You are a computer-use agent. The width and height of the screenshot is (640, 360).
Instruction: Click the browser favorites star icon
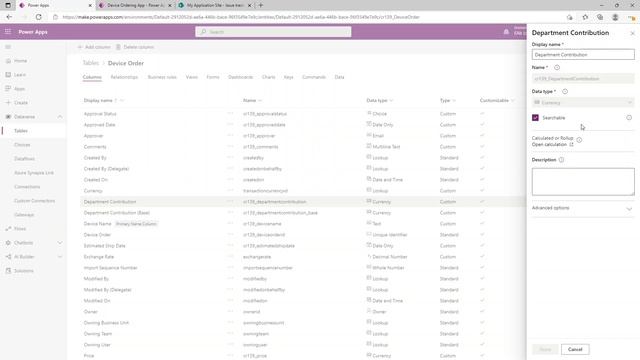pyautogui.click(x=585, y=17)
